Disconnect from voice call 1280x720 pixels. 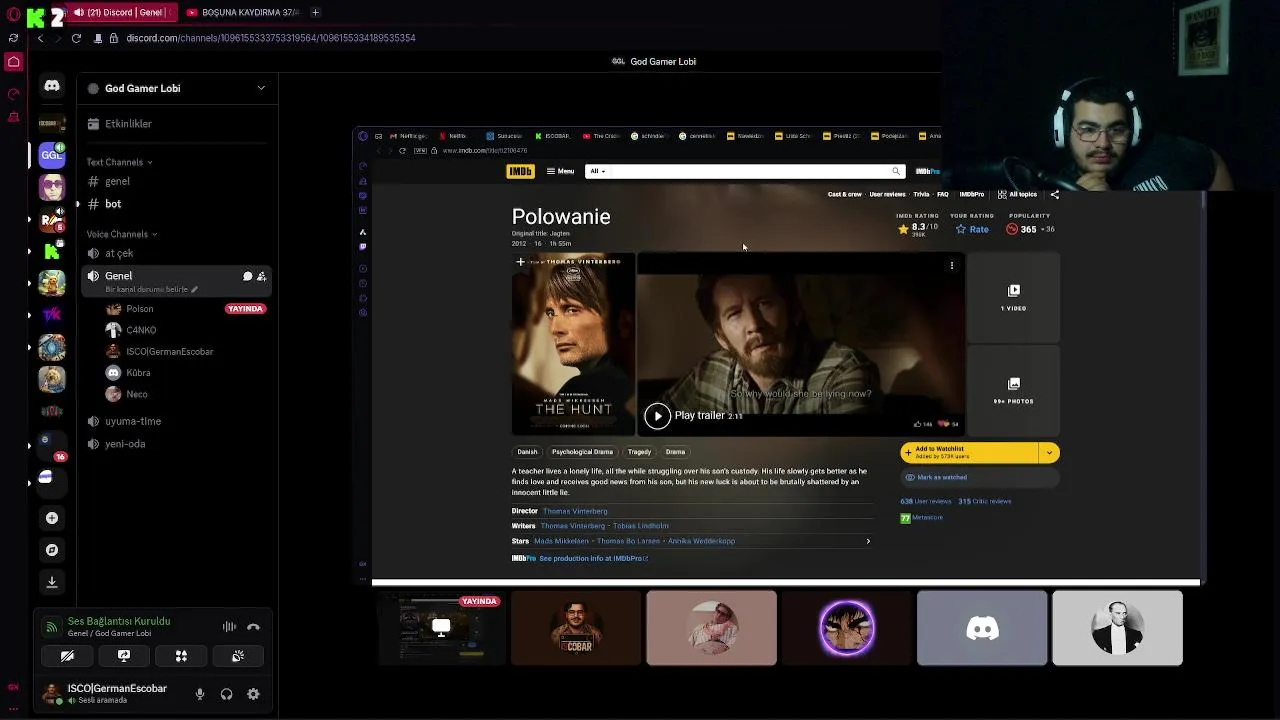click(x=253, y=627)
